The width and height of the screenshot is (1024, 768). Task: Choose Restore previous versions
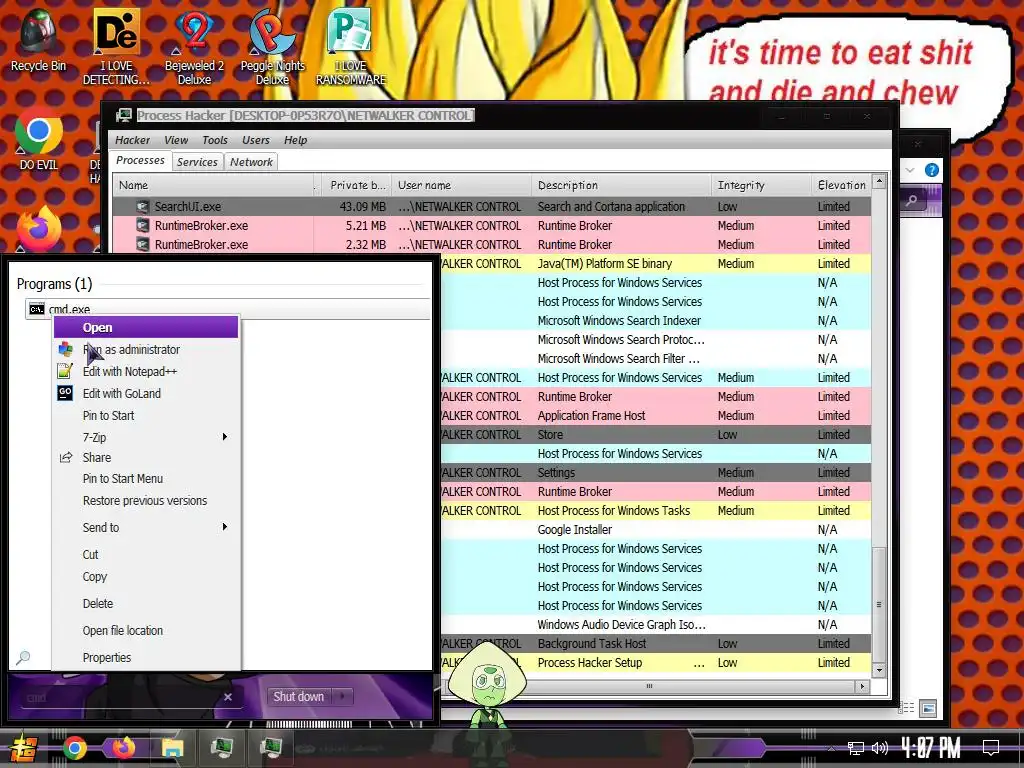146,500
